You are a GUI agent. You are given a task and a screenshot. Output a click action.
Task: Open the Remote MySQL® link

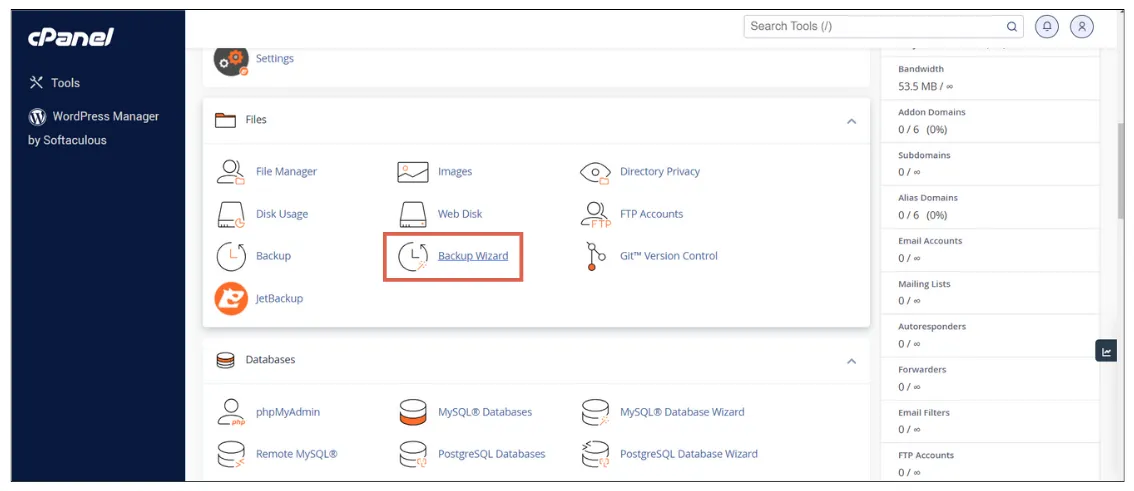pyautogui.click(x=297, y=454)
